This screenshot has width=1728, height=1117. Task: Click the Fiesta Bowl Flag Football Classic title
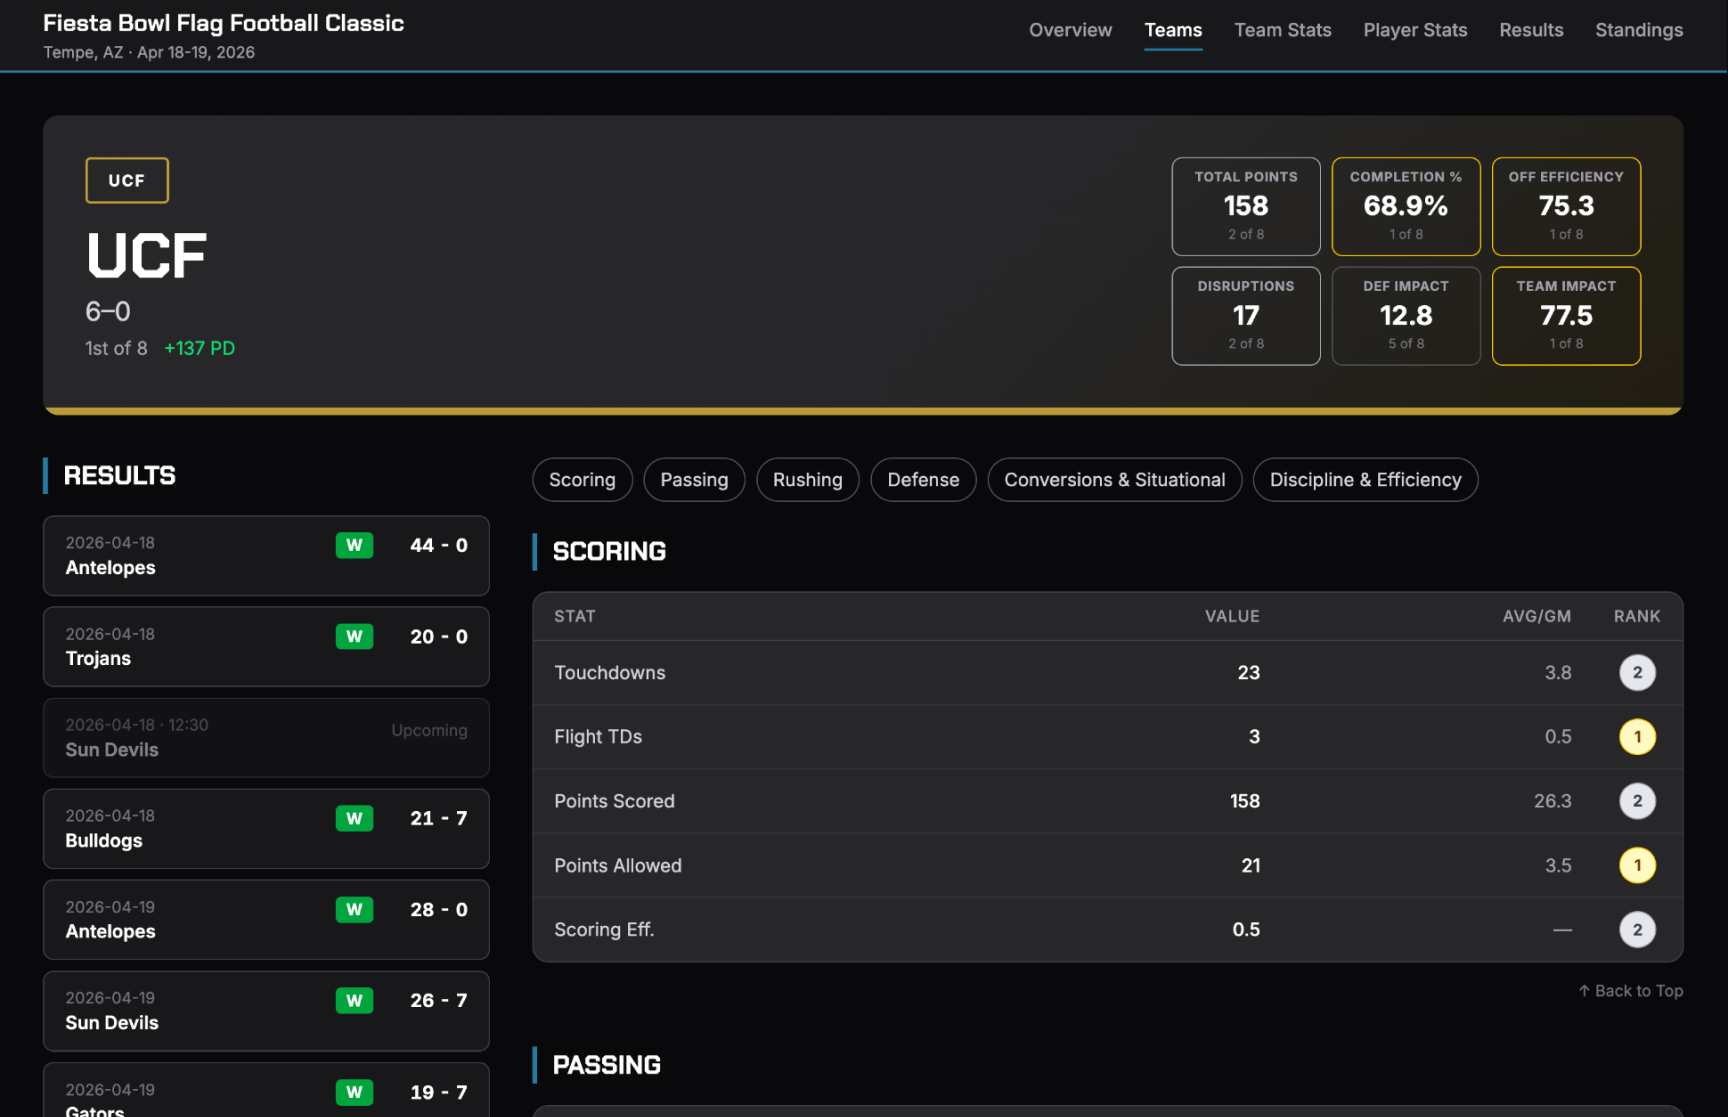pyautogui.click(x=223, y=23)
